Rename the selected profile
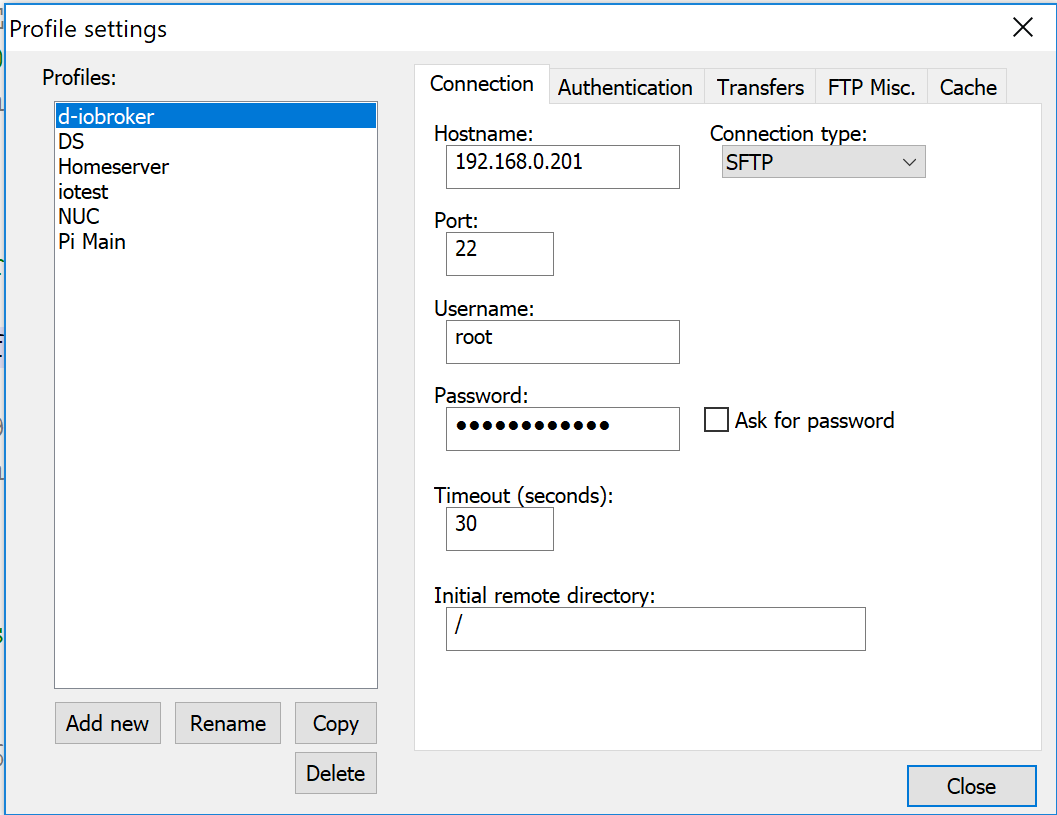Viewport: 1057px width, 815px height. (x=227, y=722)
